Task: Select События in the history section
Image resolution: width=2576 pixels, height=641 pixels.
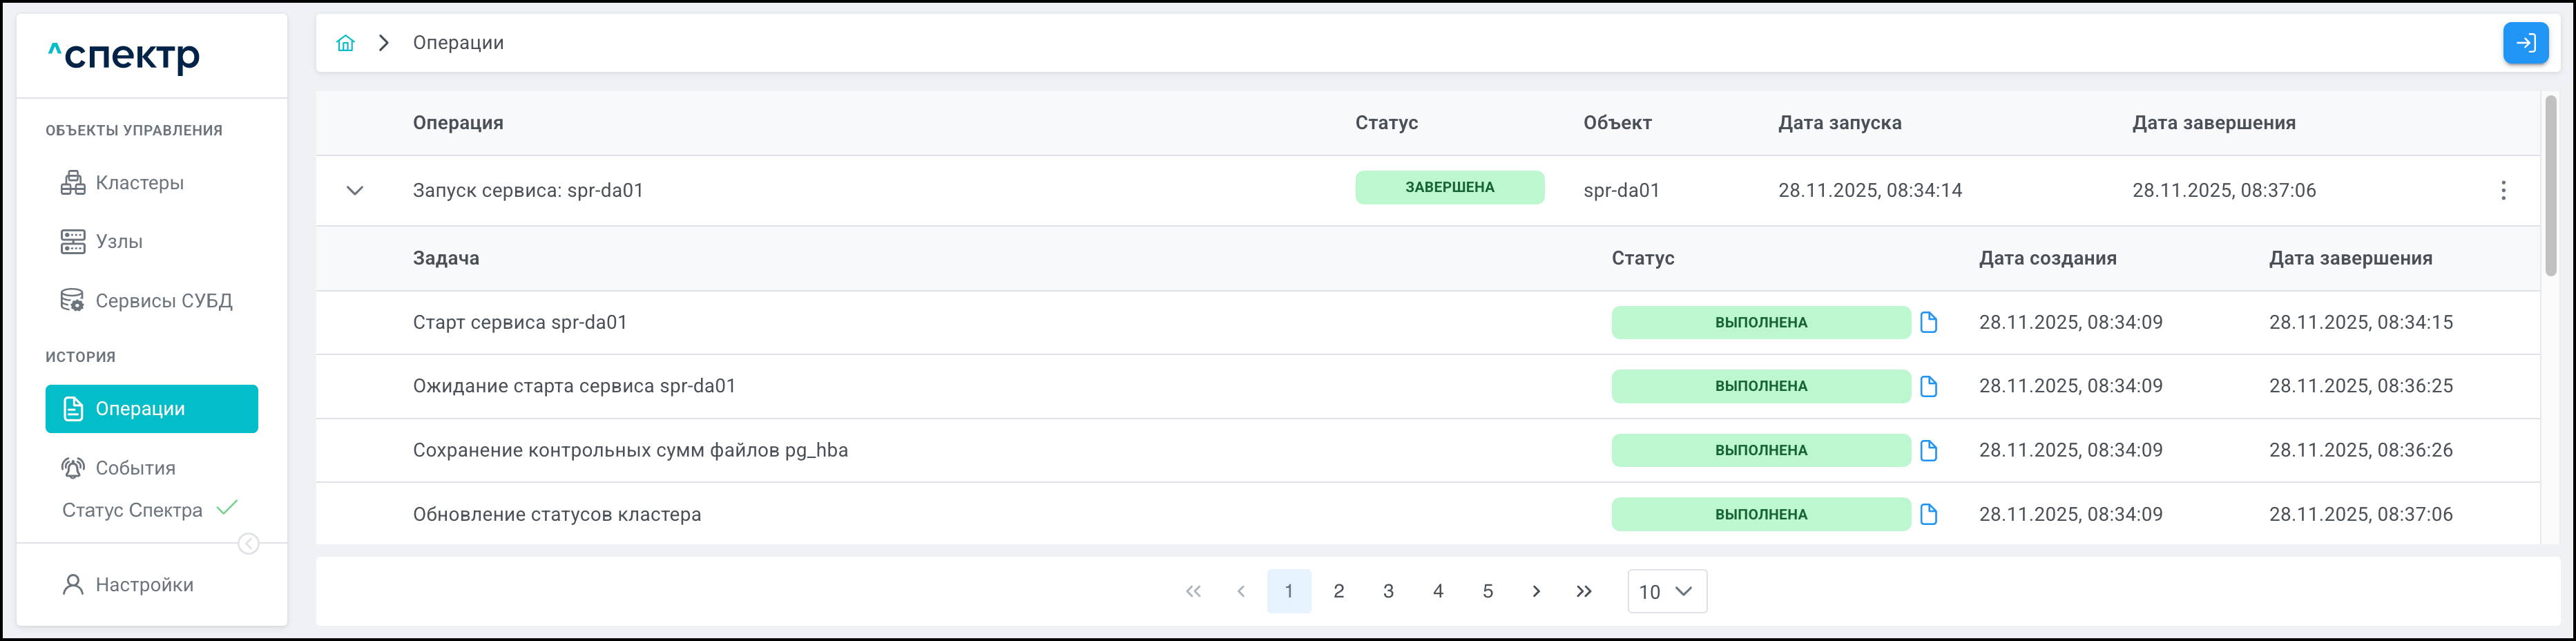Action: coord(135,468)
